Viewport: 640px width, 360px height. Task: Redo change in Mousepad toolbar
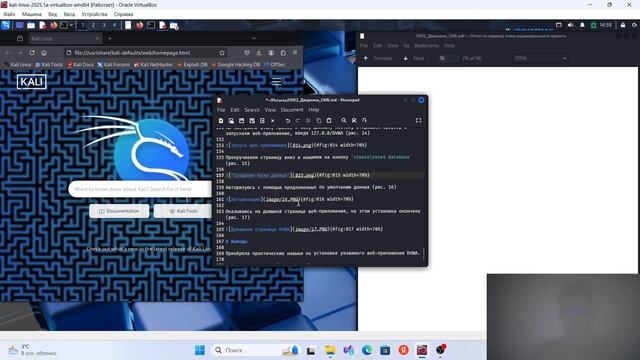tap(298, 120)
